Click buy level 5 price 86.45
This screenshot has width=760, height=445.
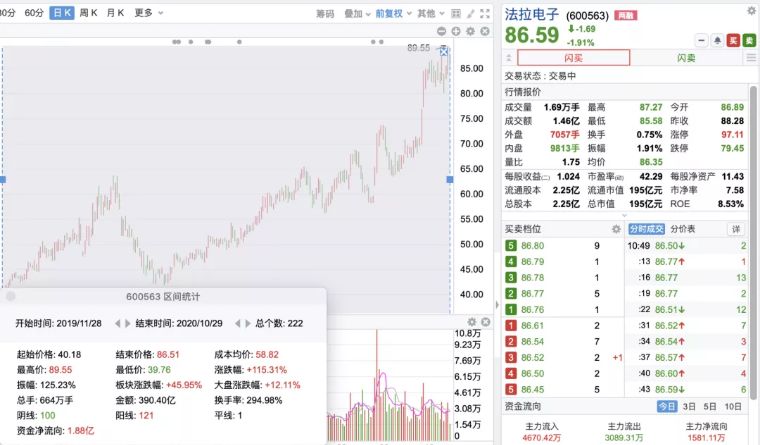point(532,390)
